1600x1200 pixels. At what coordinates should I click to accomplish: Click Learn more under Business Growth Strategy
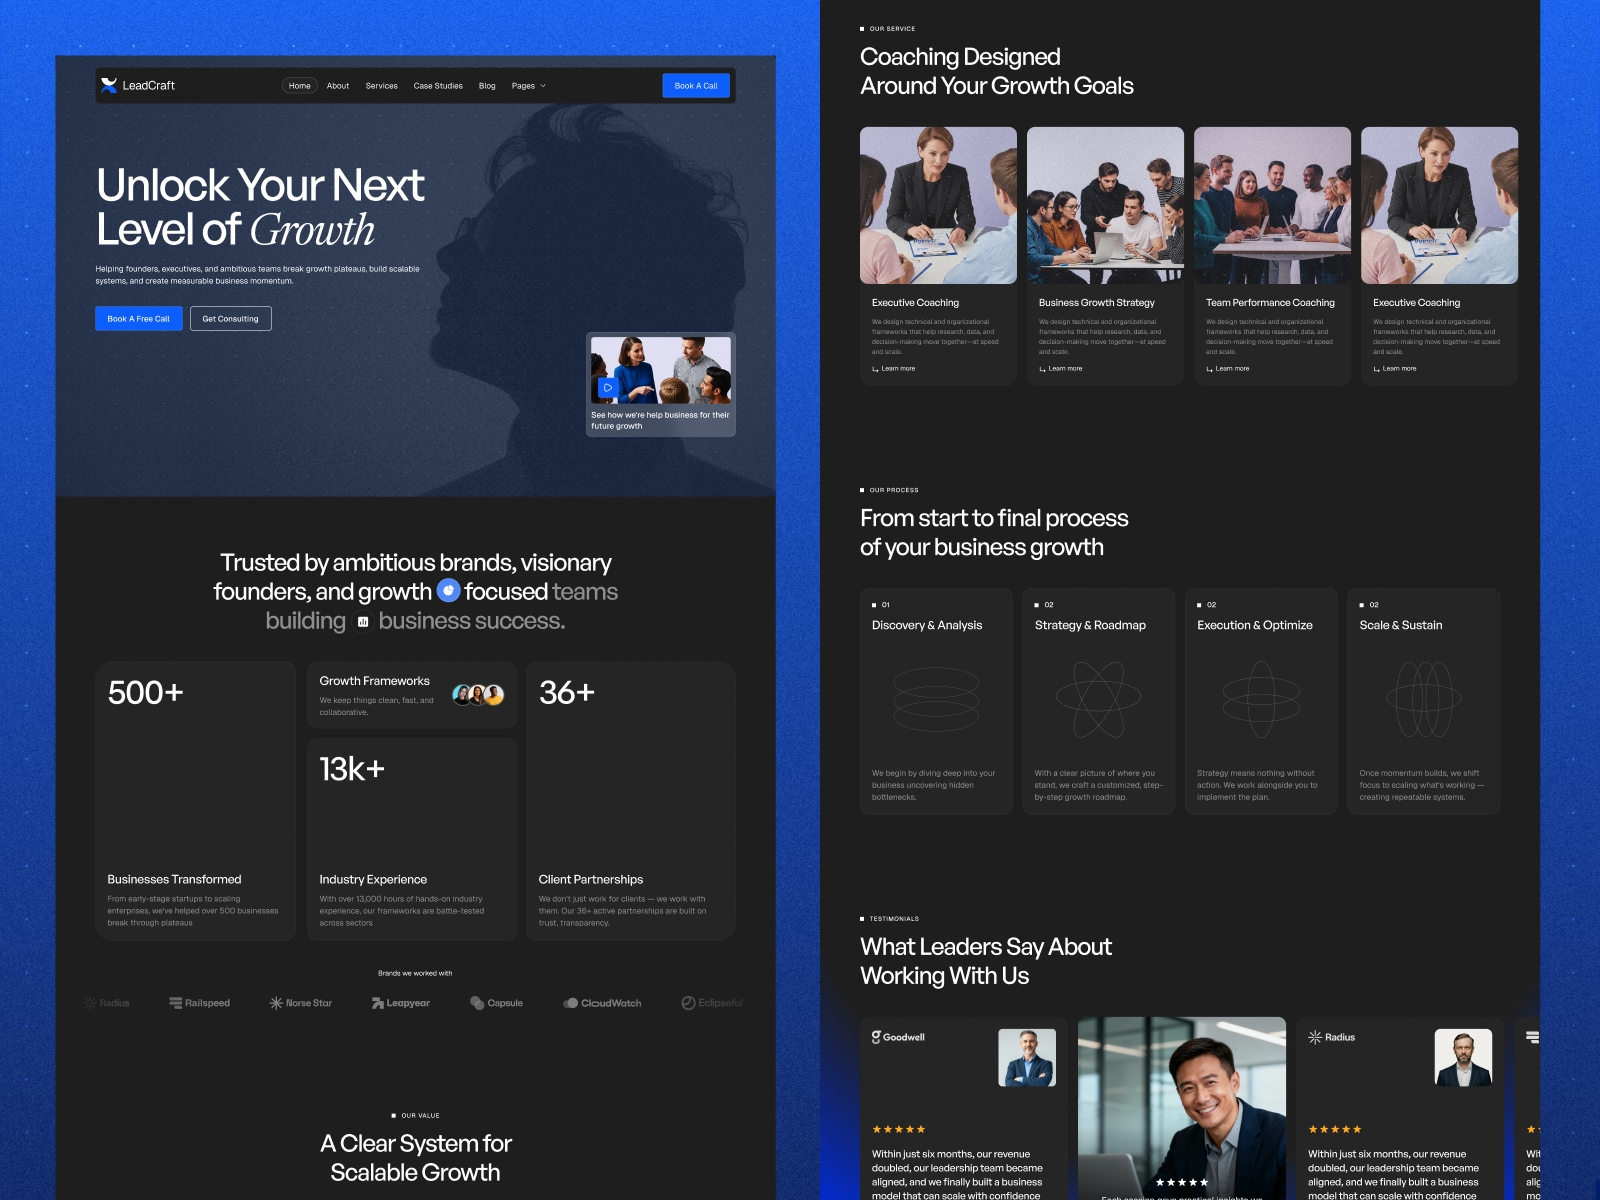tap(1061, 369)
